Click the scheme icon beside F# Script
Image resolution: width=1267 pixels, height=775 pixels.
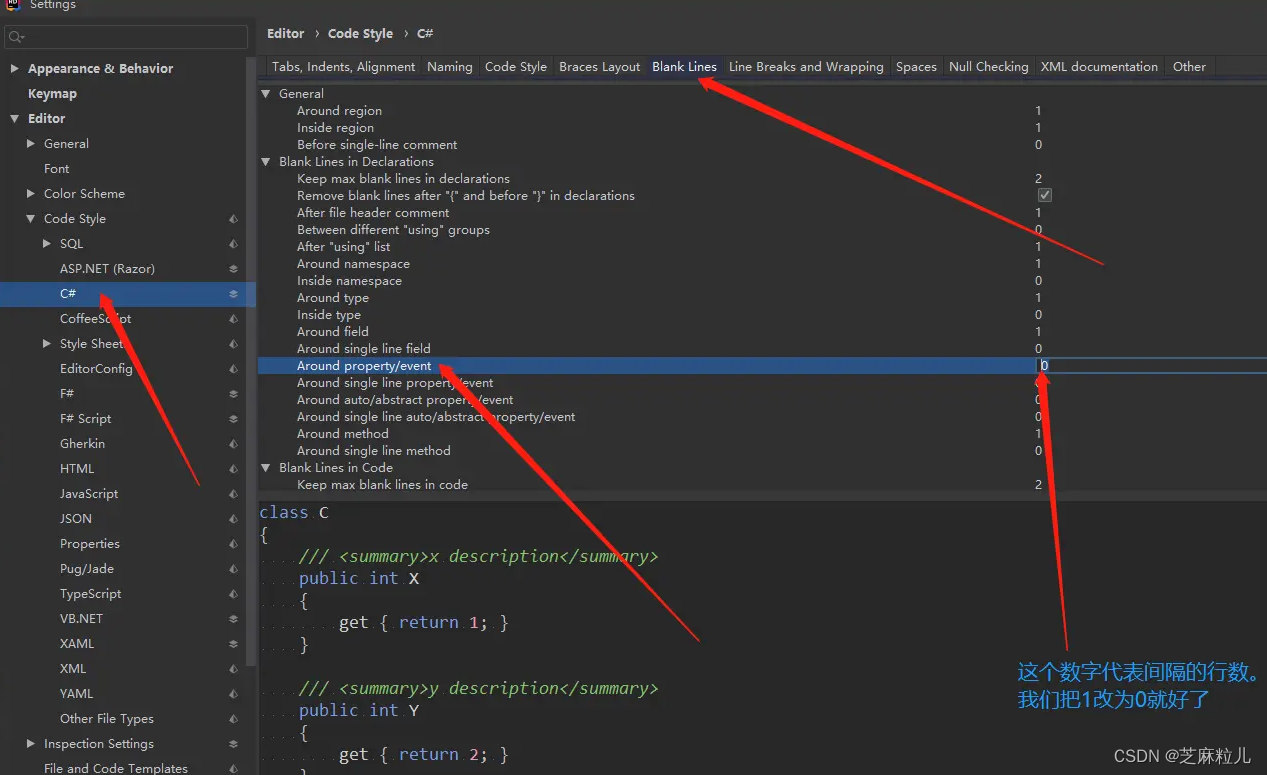[233, 418]
